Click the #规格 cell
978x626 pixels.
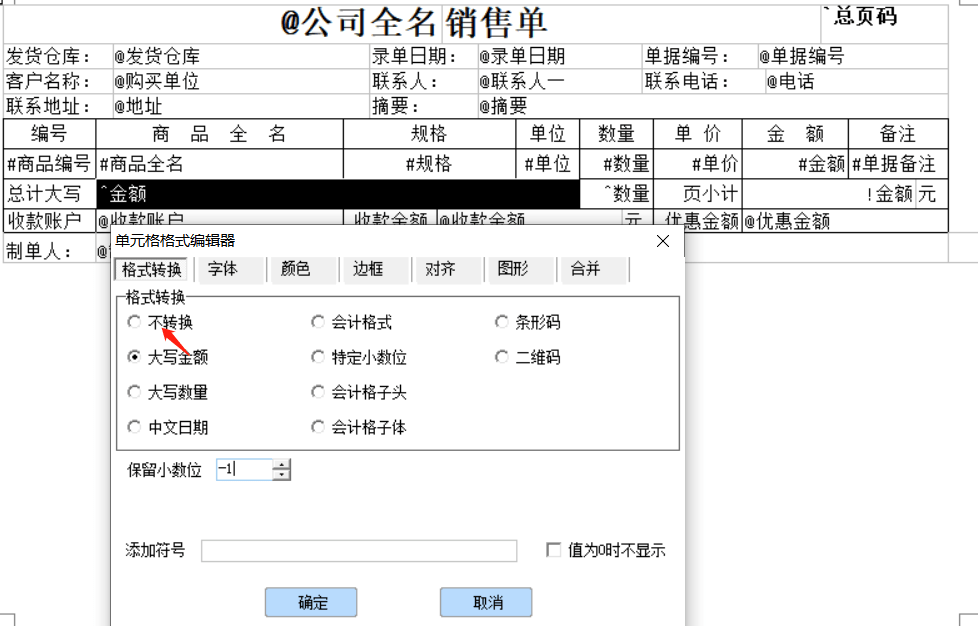coord(430,164)
